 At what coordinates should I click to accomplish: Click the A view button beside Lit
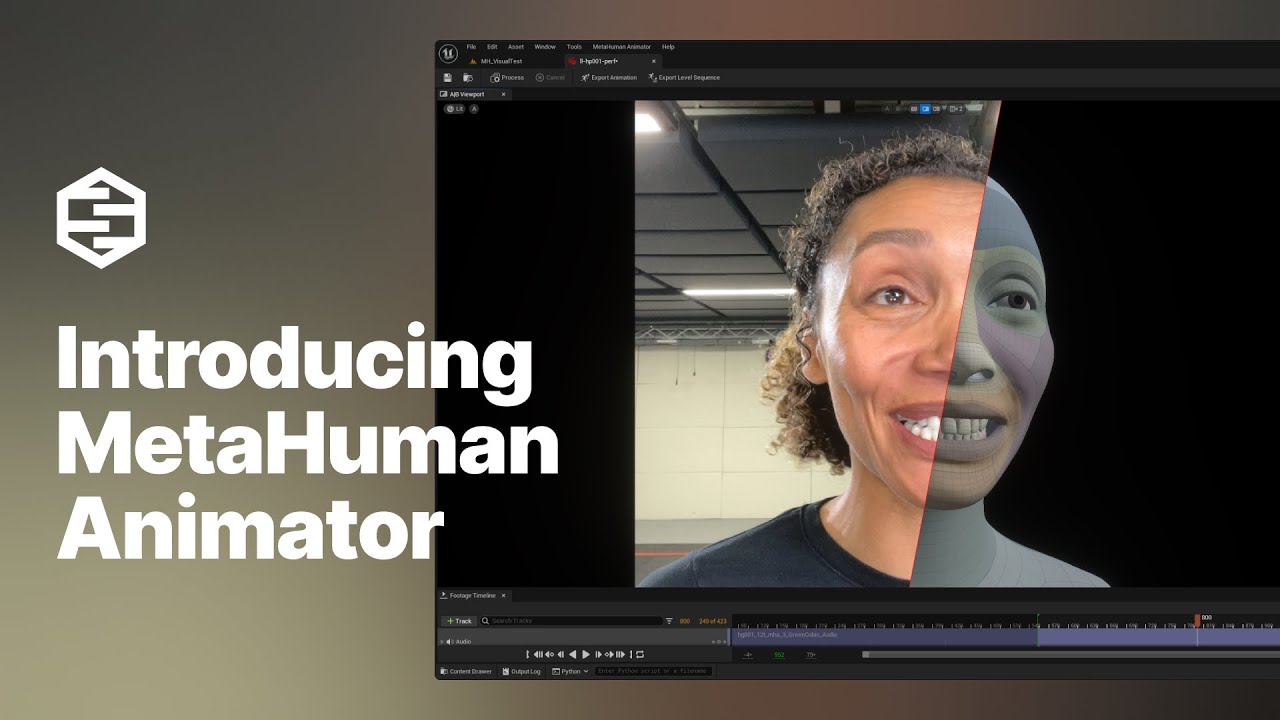click(x=474, y=108)
